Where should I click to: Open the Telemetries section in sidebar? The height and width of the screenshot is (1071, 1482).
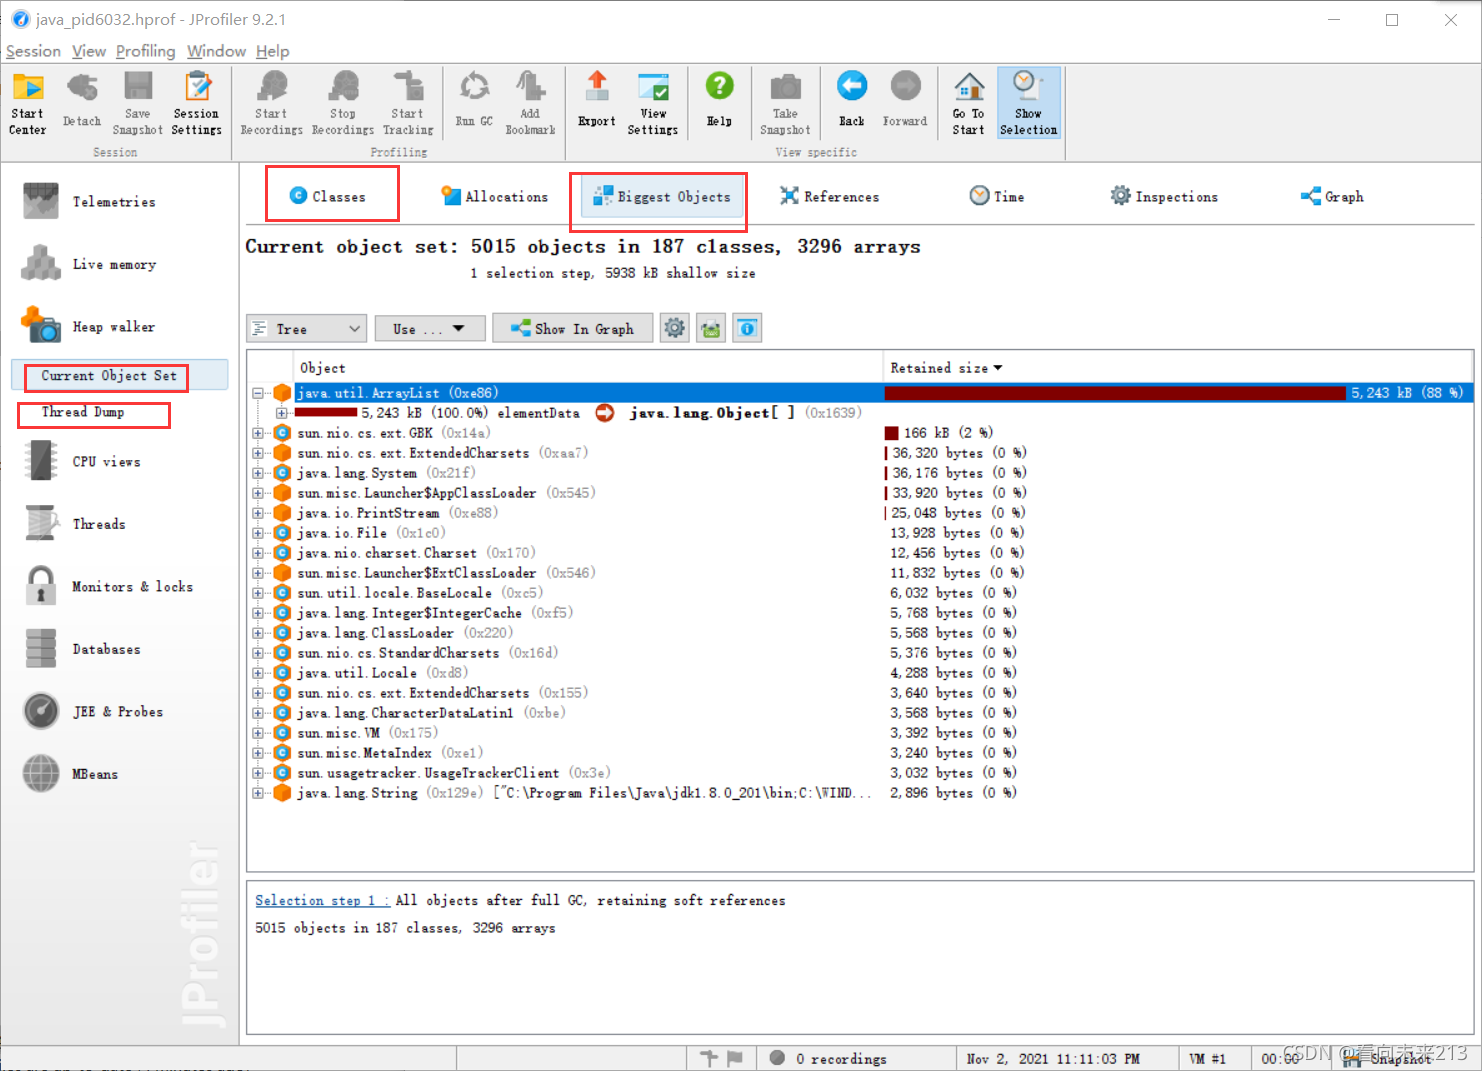pos(90,201)
